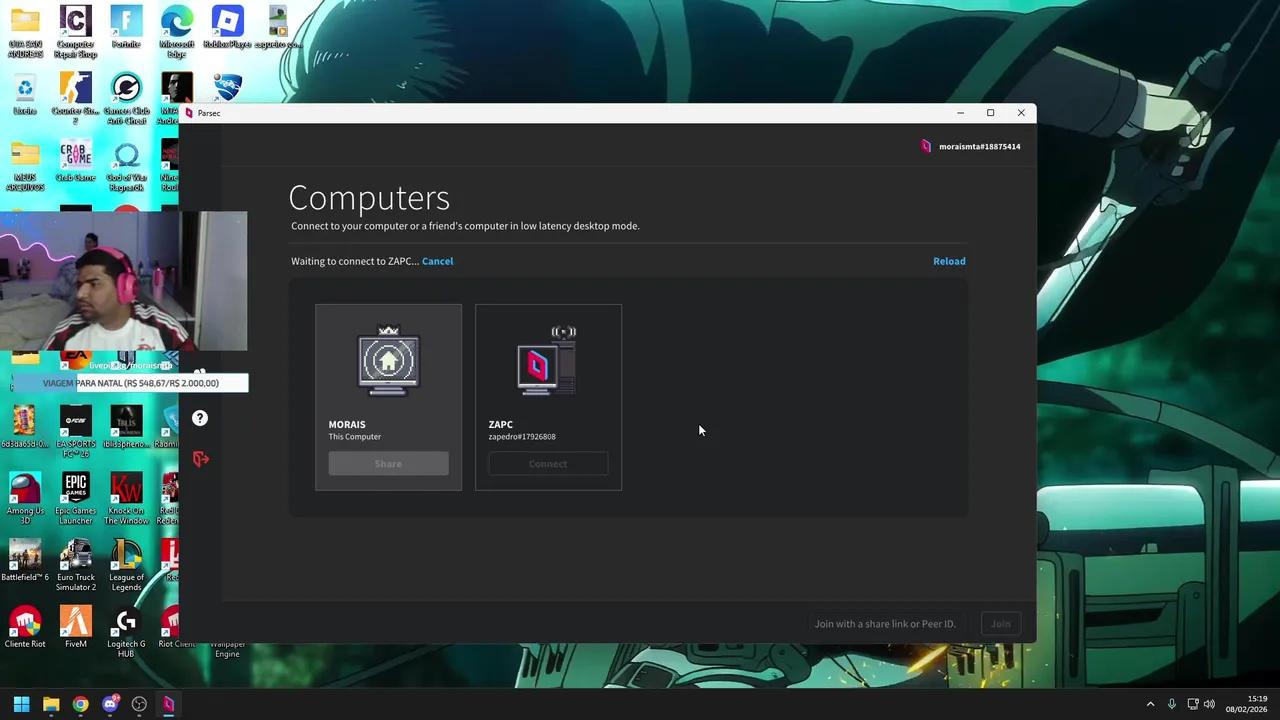Launch God of War Ragnarök shortcut
This screenshot has width=1280, height=720.
click(126, 166)
